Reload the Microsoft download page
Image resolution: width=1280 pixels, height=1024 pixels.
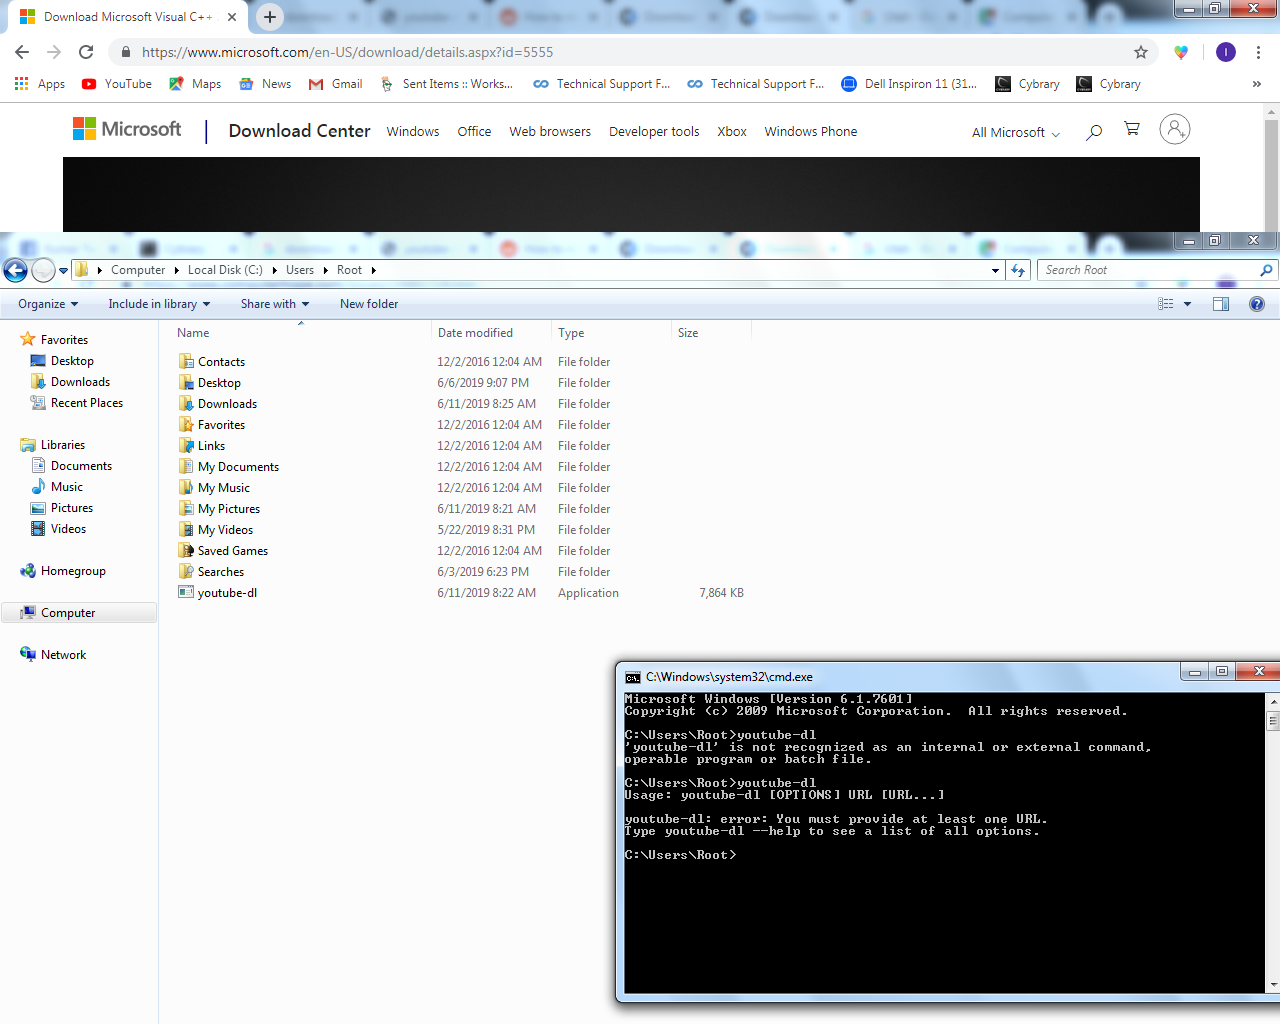tap(86, 52)
